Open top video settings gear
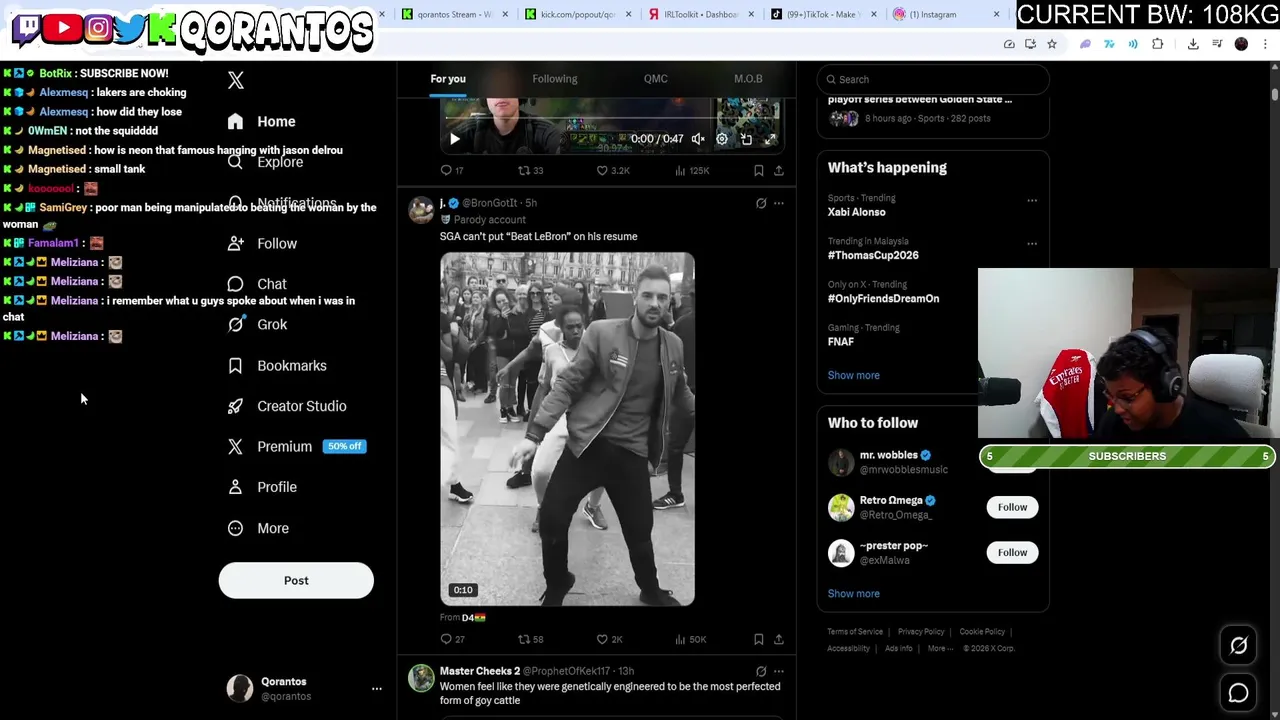1280x720 pixels. click(722, 140)
